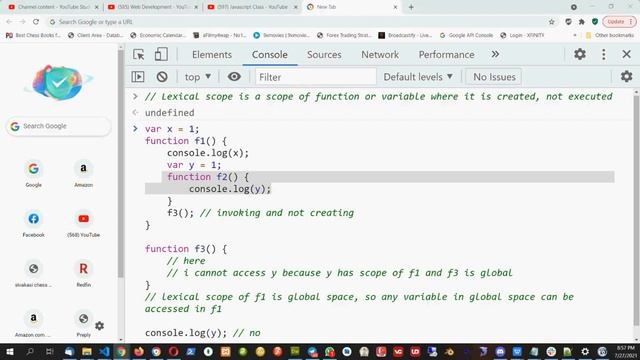Toggle the device toolbar in DevTools
The width and height of the screenshot is (640, 360).
(x=161, y=54)
